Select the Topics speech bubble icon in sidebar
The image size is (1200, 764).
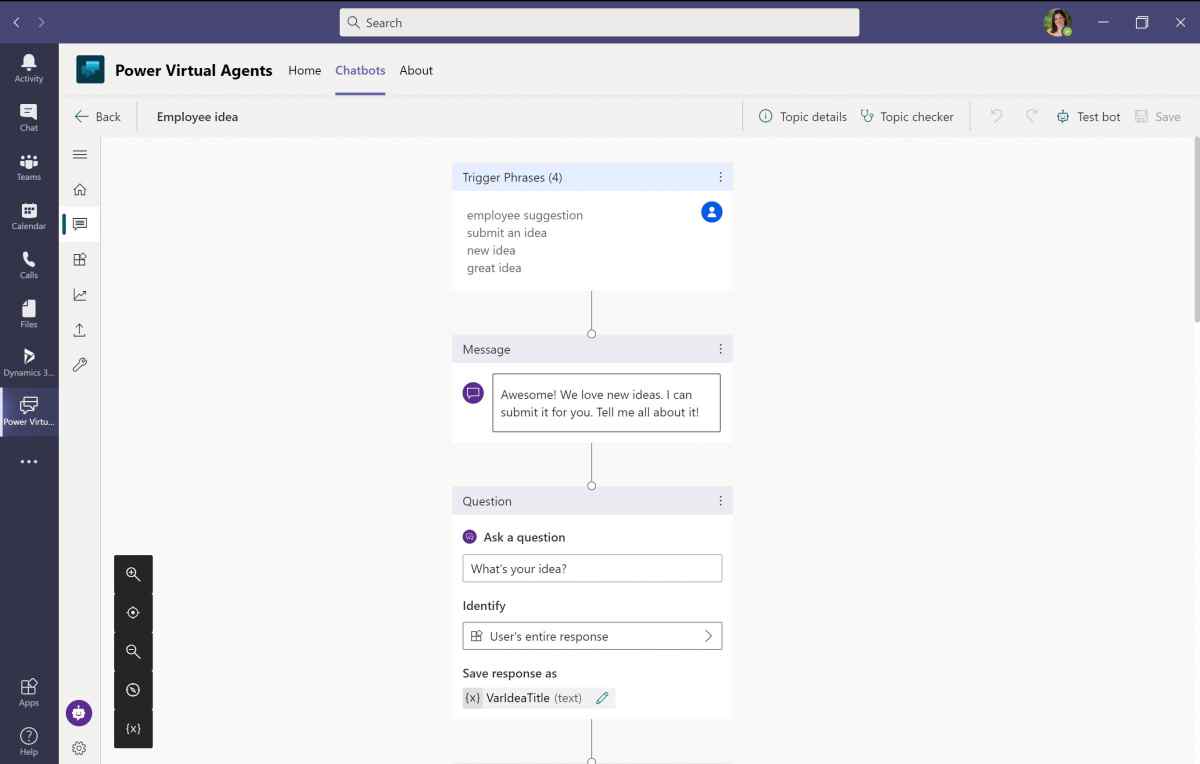tap(79, 224)
